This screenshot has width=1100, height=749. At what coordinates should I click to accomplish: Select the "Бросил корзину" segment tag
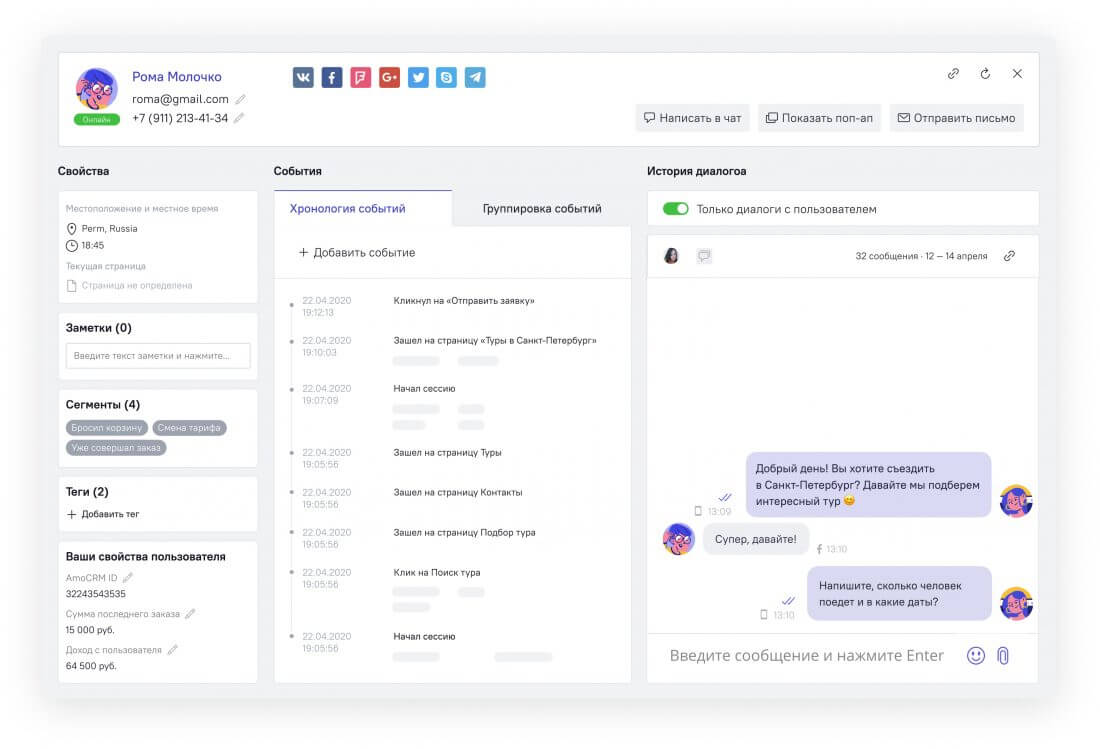pos(107,428)
